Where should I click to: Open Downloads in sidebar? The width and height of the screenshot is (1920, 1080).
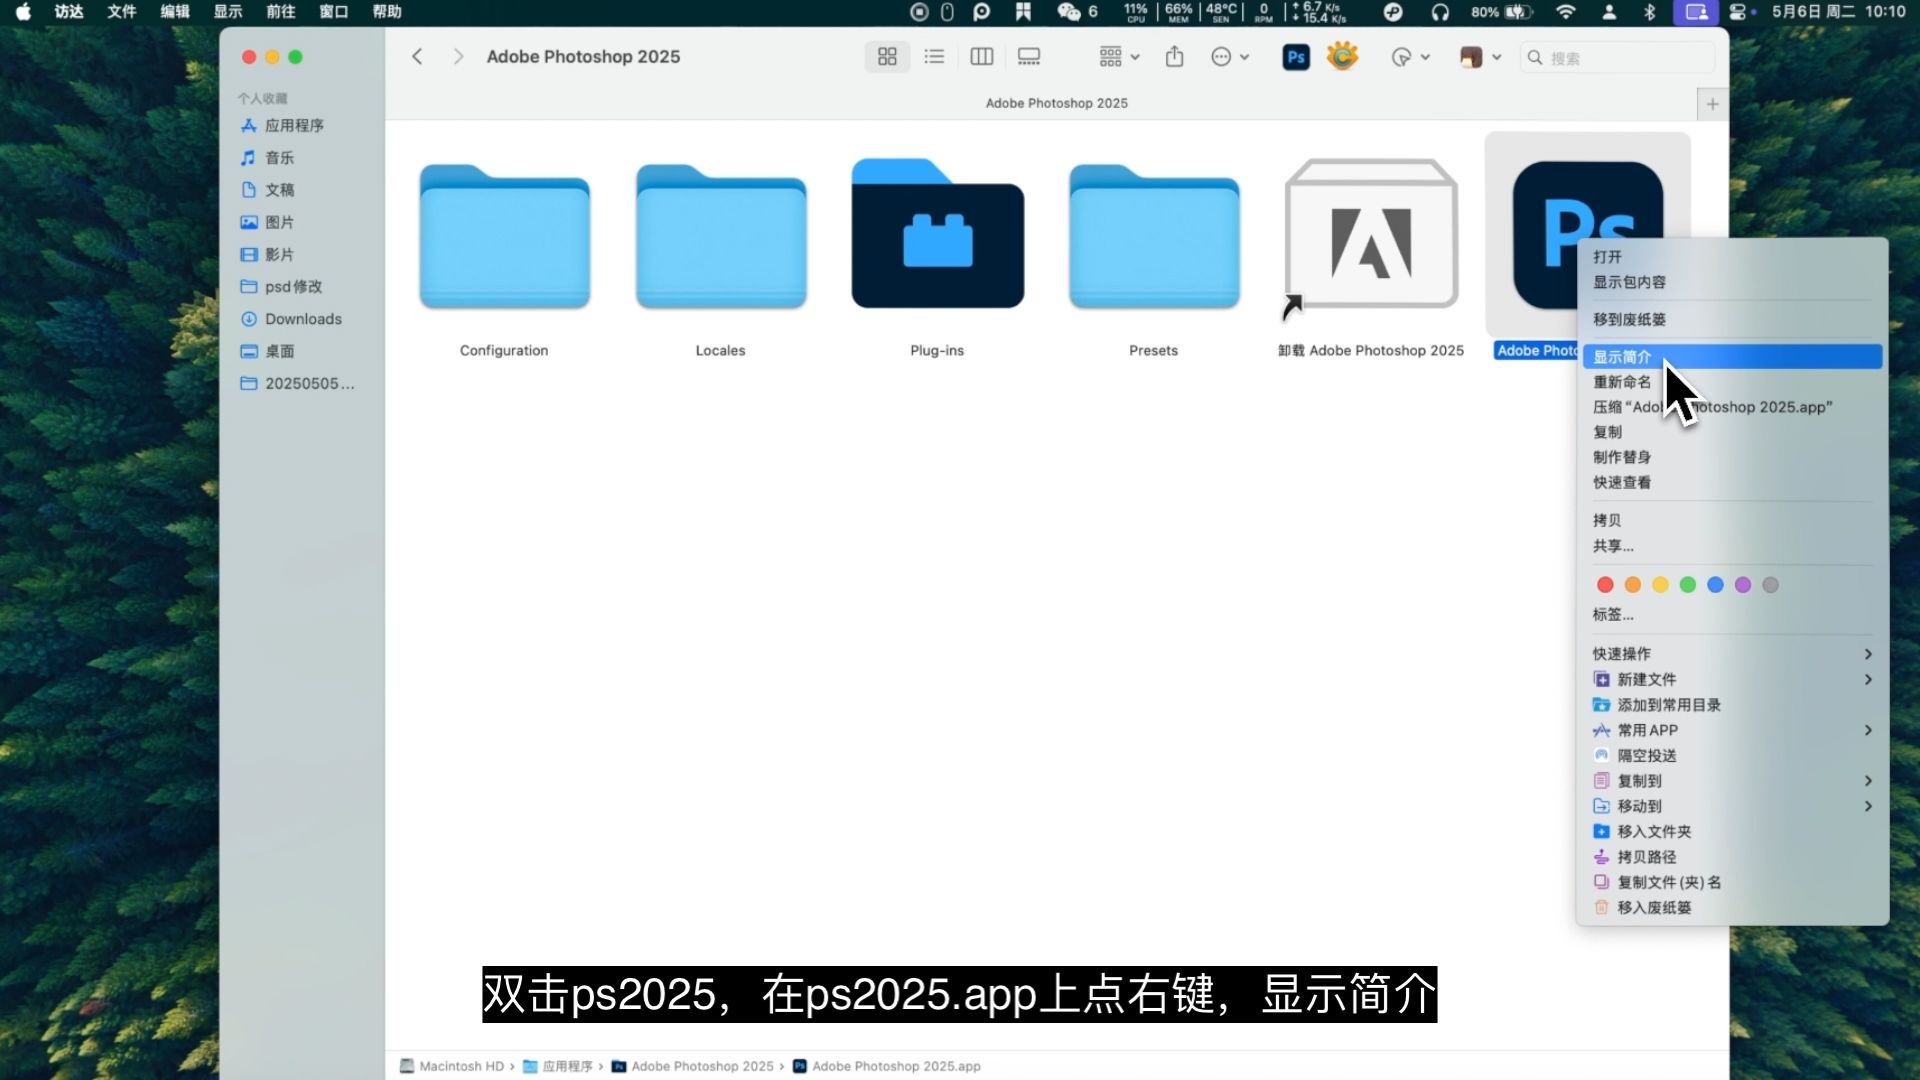(x=302, y=319)
